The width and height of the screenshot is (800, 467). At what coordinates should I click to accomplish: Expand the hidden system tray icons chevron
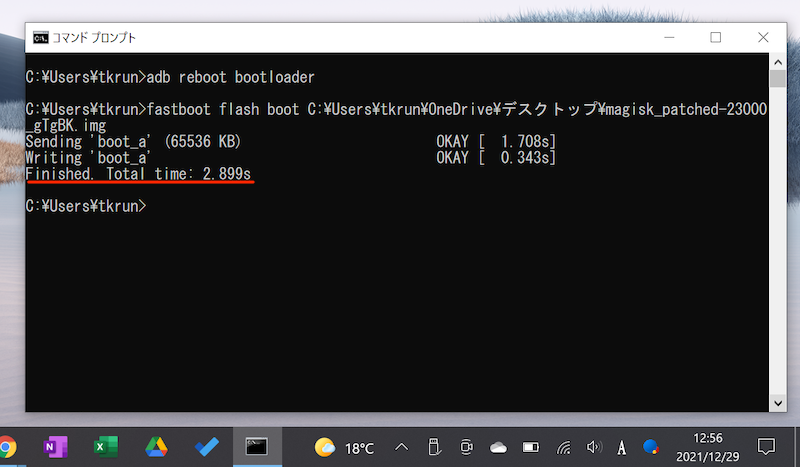pyautogui.click(x=402, y=446)
